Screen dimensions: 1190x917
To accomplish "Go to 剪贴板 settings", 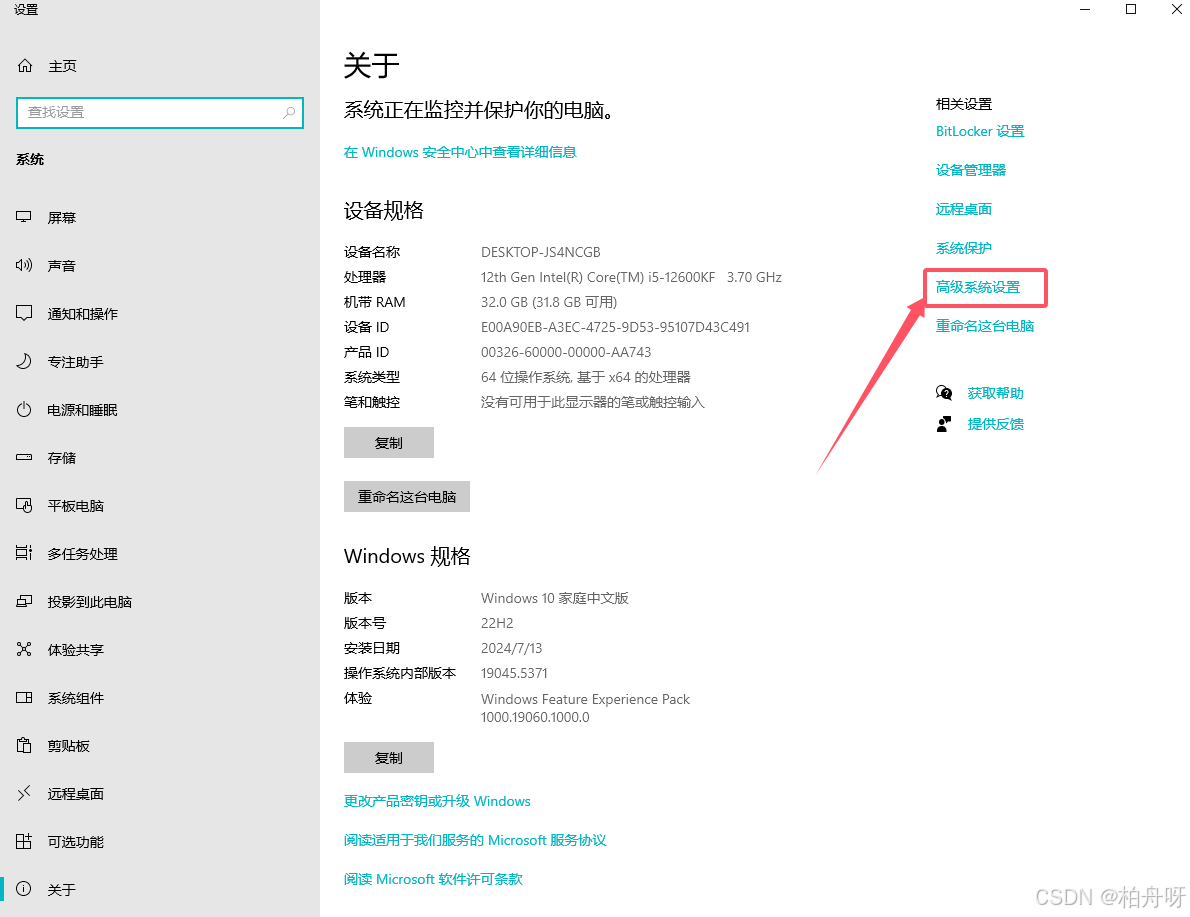I will click(68, 745).
